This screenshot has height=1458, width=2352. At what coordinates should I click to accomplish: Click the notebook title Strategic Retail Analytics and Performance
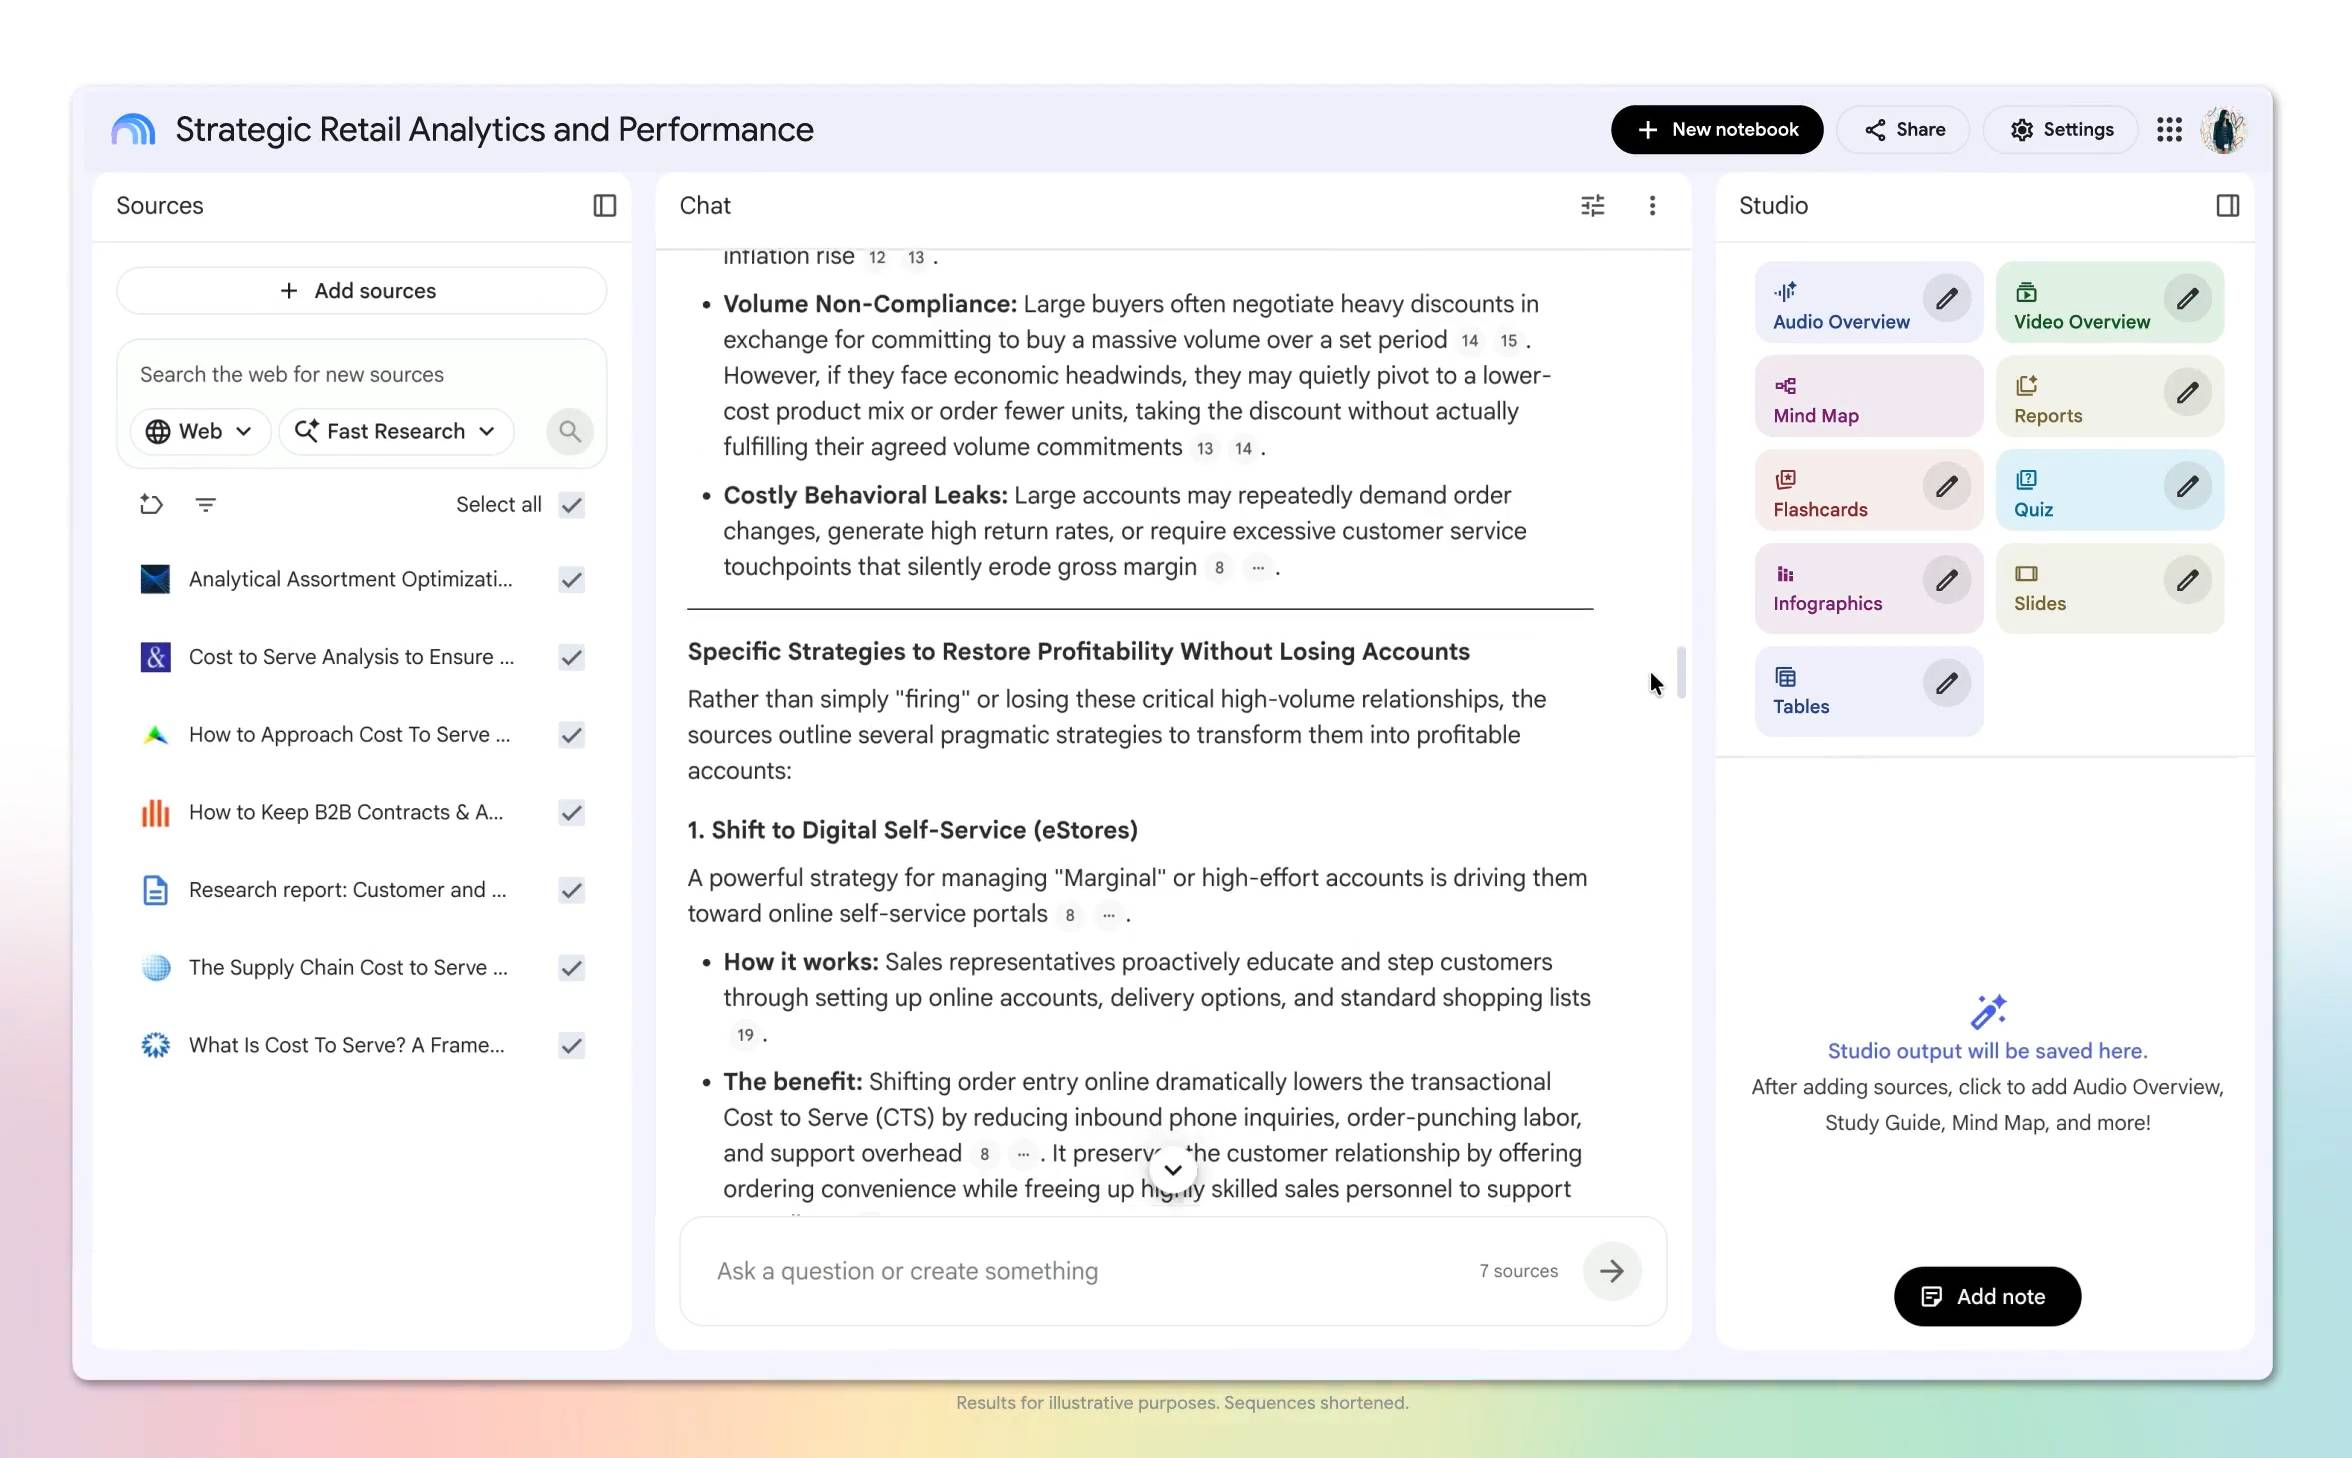(494, 129)
